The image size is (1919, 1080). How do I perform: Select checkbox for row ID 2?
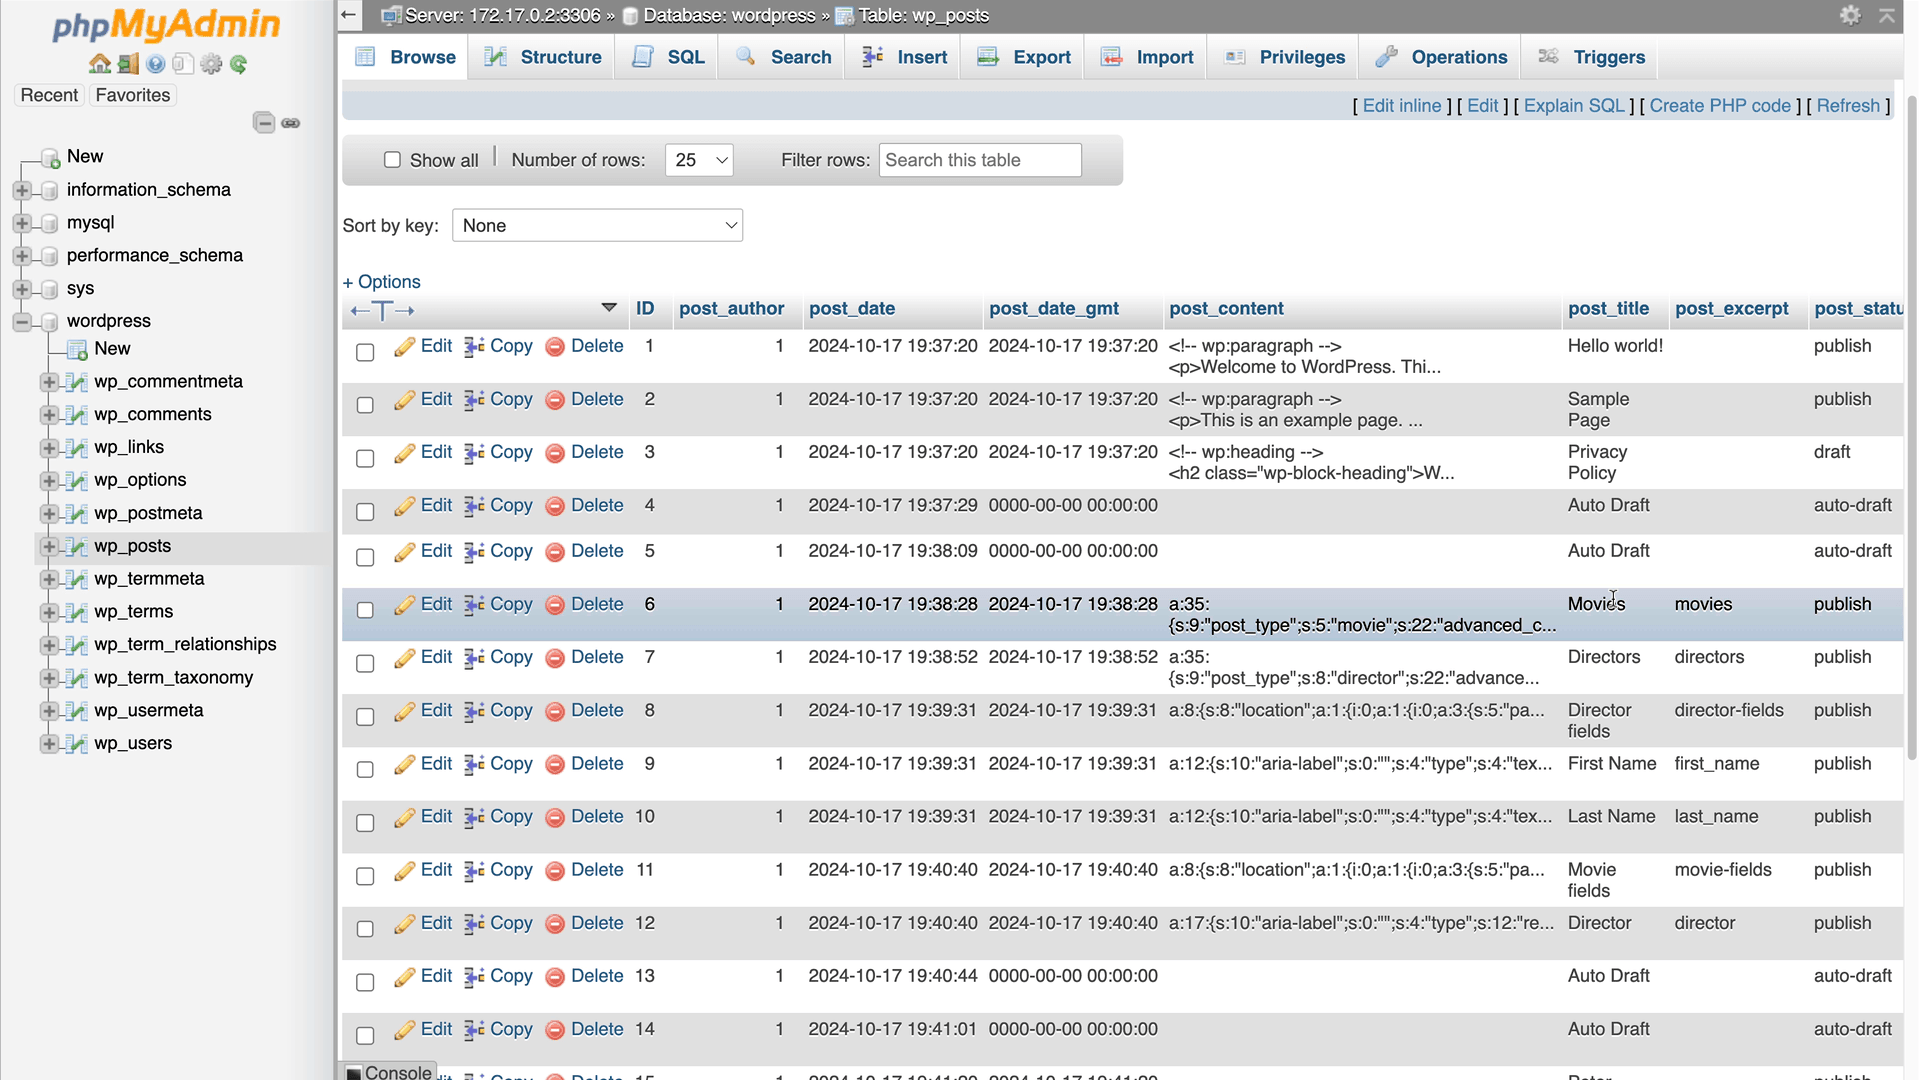pyautogui.click(x=365, y=405)
